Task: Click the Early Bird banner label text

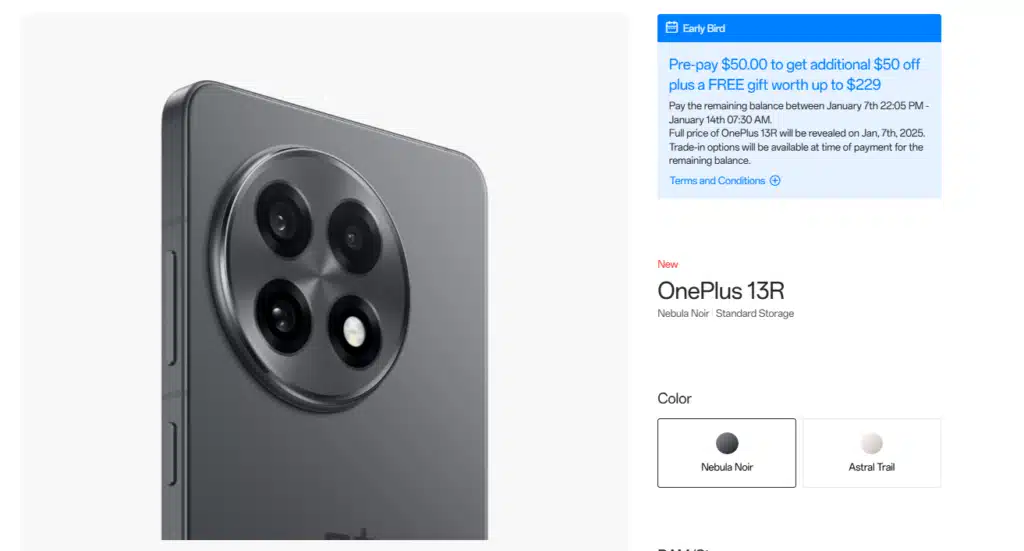Action: click(703, 28)
